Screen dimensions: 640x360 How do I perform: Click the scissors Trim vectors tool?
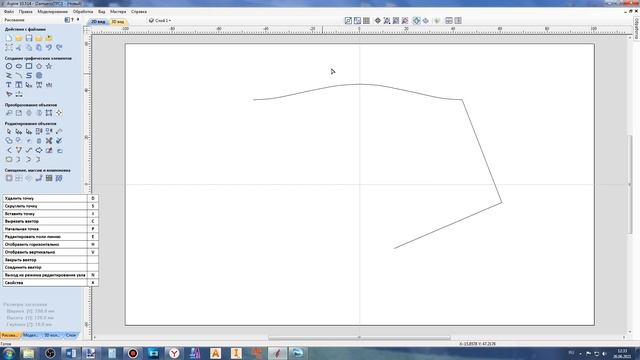49,141
